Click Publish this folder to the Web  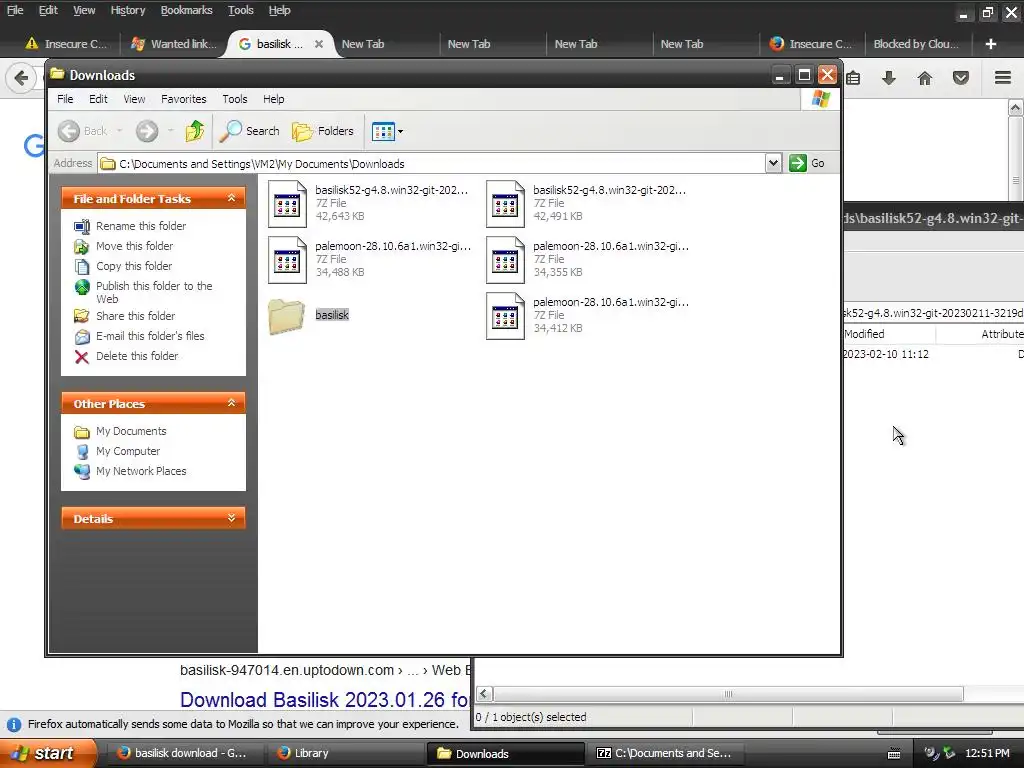153,293
